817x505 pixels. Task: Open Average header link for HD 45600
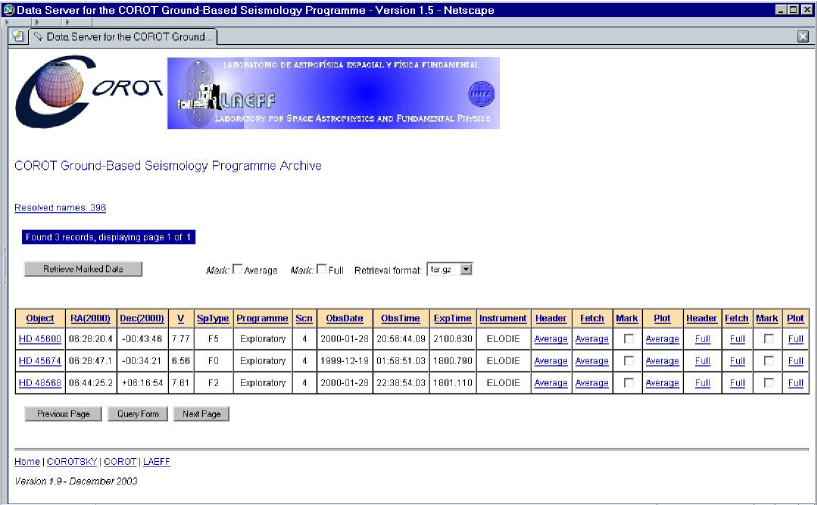[551, 339]
